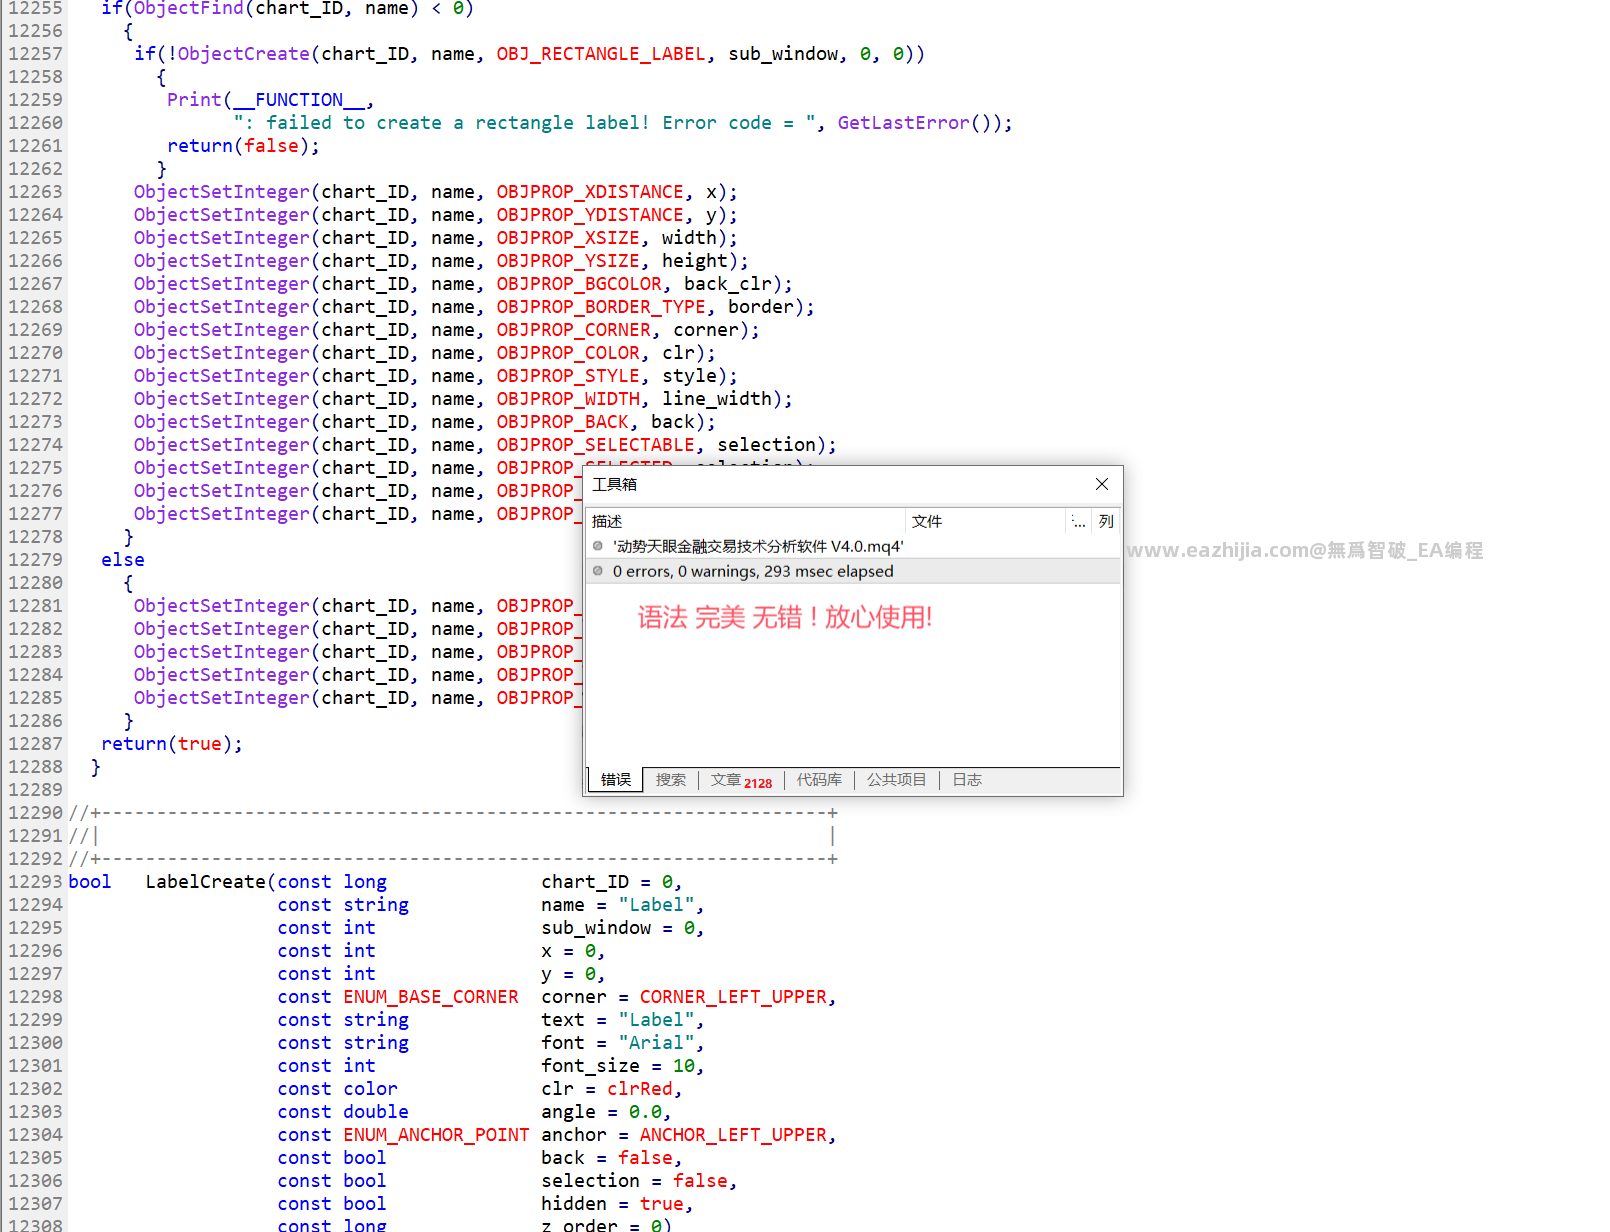This screenshot has width=1610, height=1232.
Task: Click GetLastError() call in code
Action: [919, 123]
